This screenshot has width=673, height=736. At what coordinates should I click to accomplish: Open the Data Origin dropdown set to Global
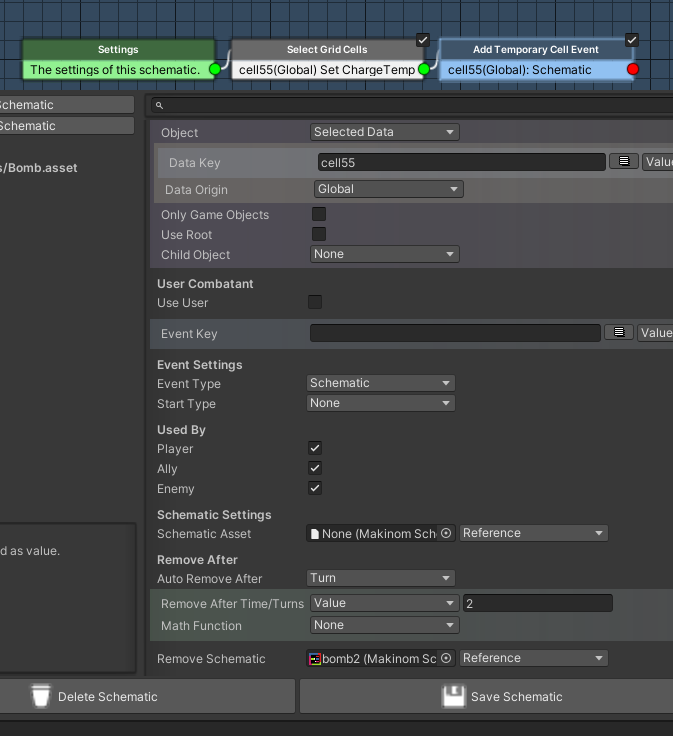pyautogui.click(x=388, y=189)
